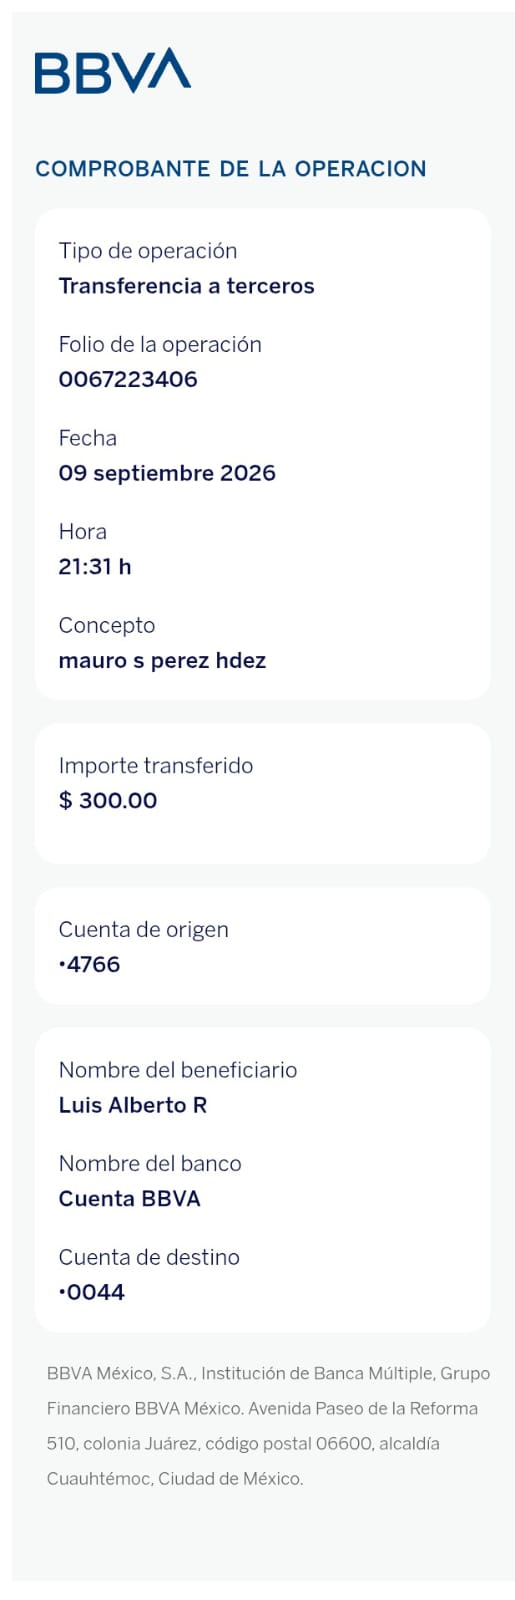515x1600 pixels.
Task: Click the Concepto label
Action: [x=107, y=626]
